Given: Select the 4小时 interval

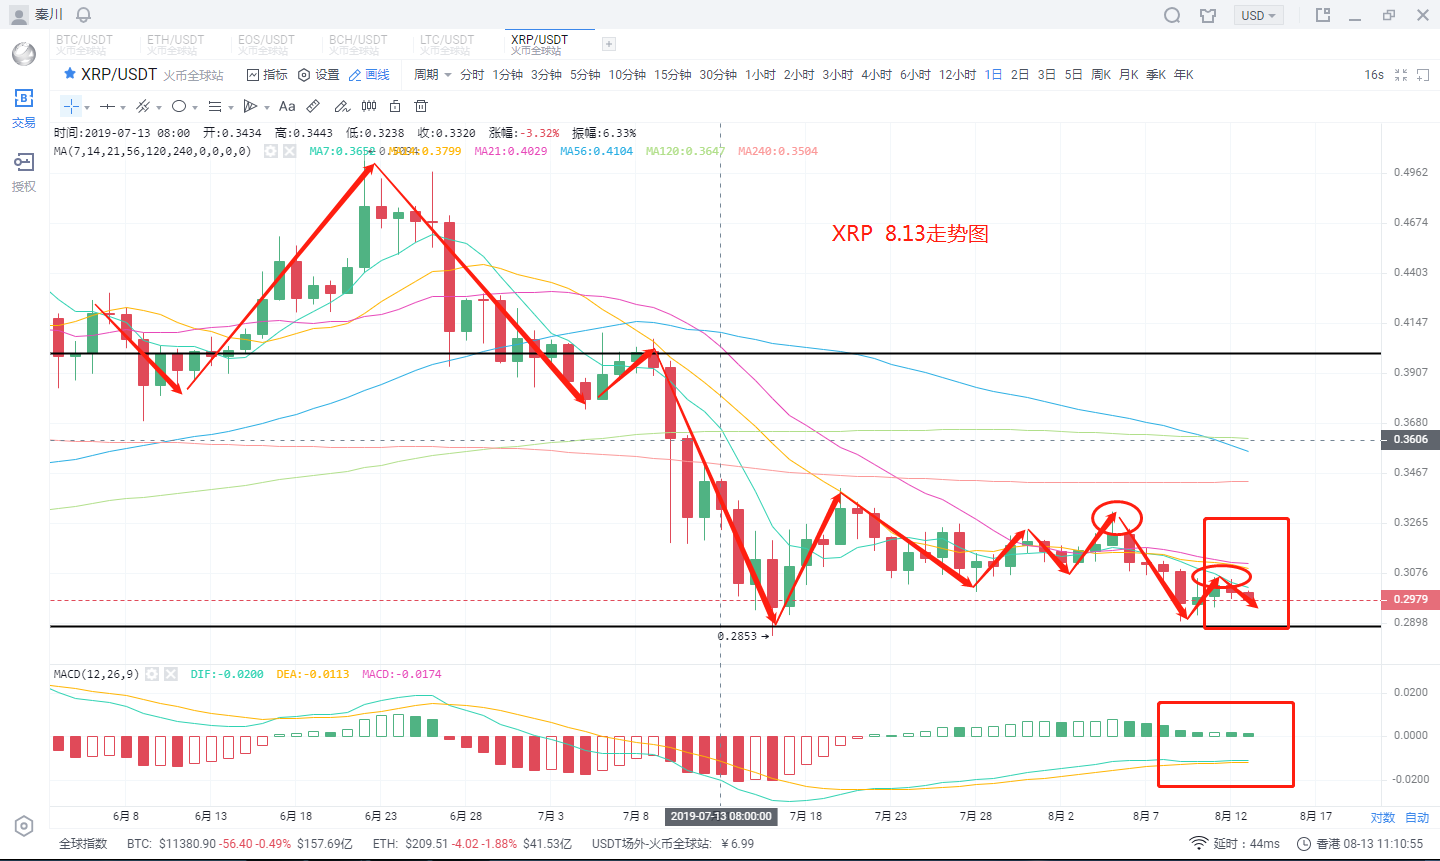Looking at the screenshot, I should click(x=876, y=75).
